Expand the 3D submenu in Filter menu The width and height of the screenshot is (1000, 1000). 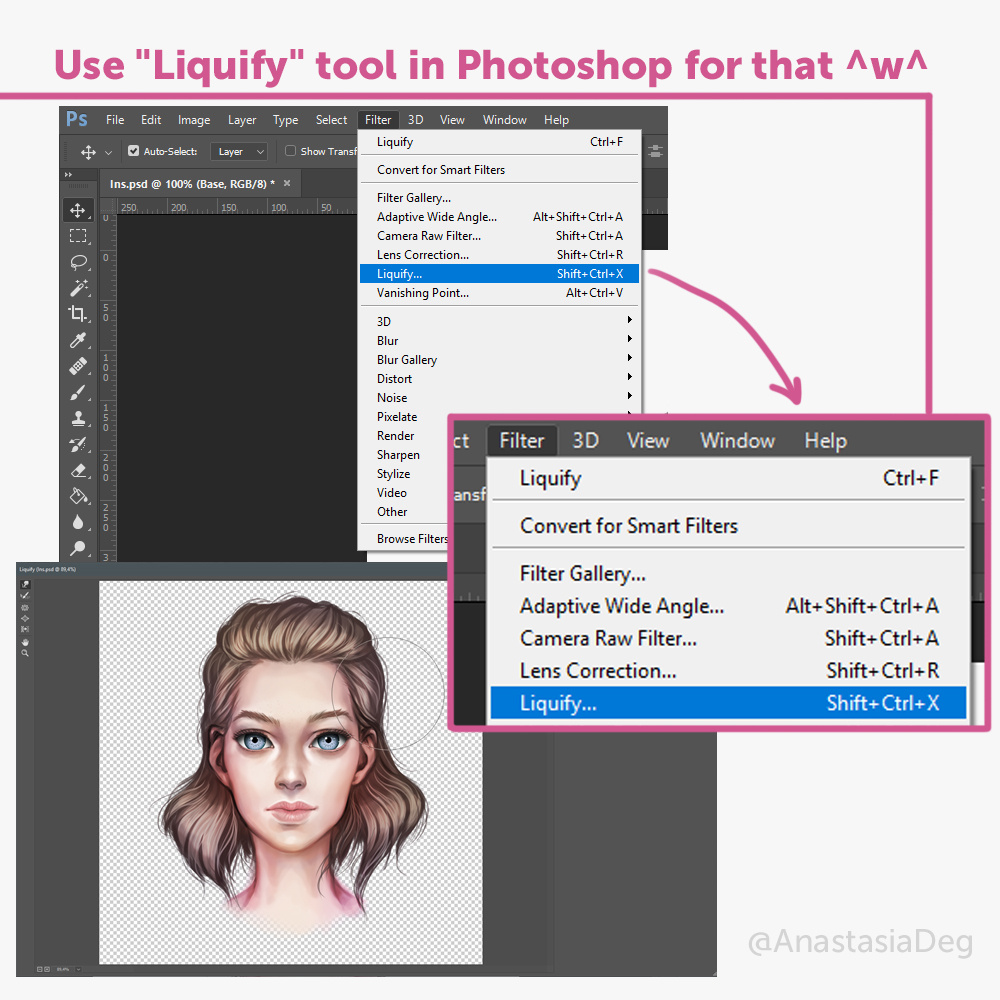[497, 321]
